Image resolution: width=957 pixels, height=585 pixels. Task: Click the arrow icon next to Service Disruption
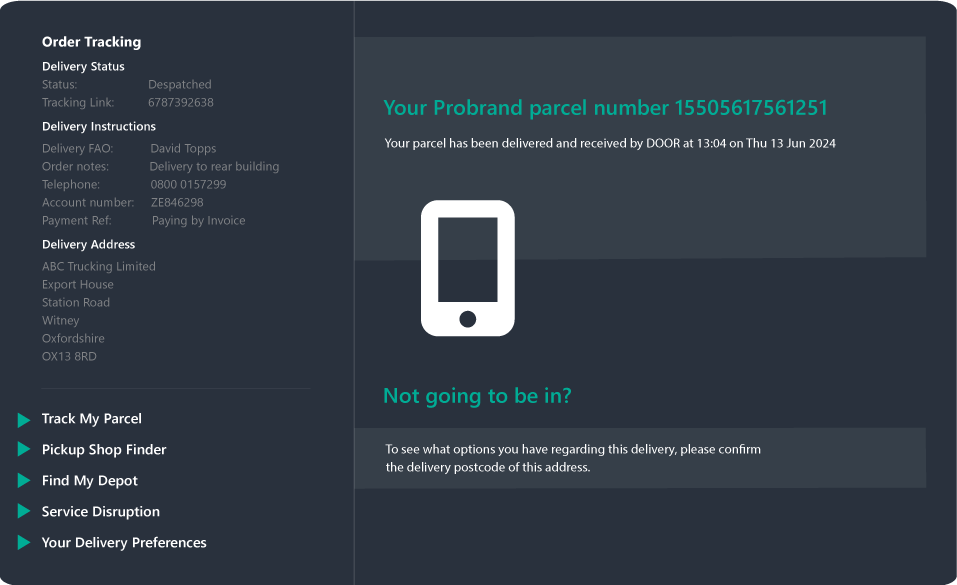(x=22, y=512)
